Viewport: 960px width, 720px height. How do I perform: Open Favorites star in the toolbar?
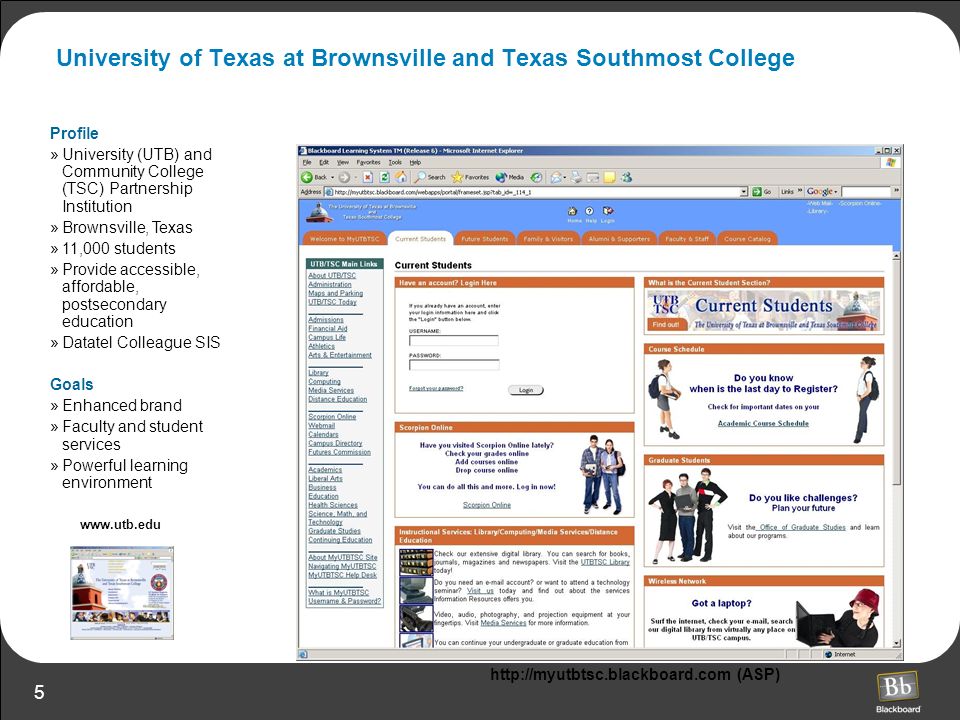pyautogui.click(x=470, y=177)
